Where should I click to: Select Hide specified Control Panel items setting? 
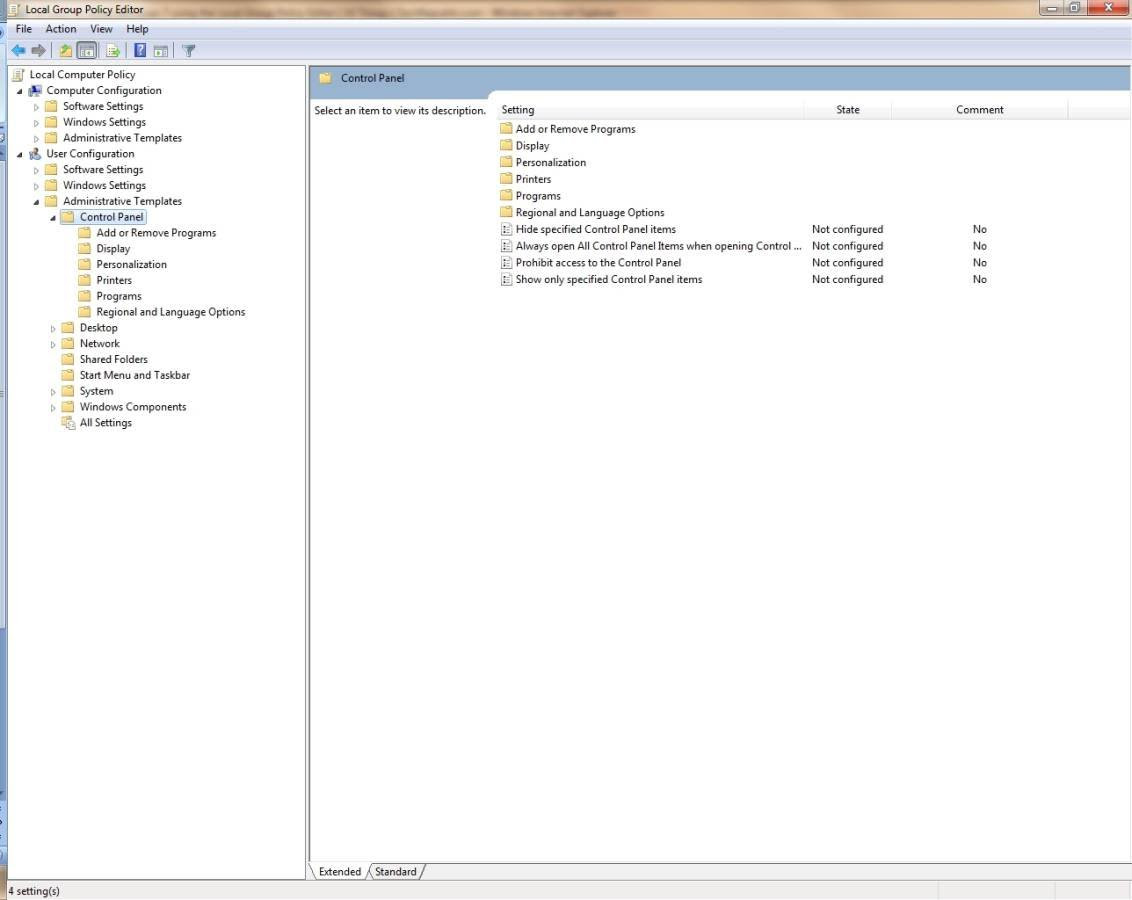(596, 230)
